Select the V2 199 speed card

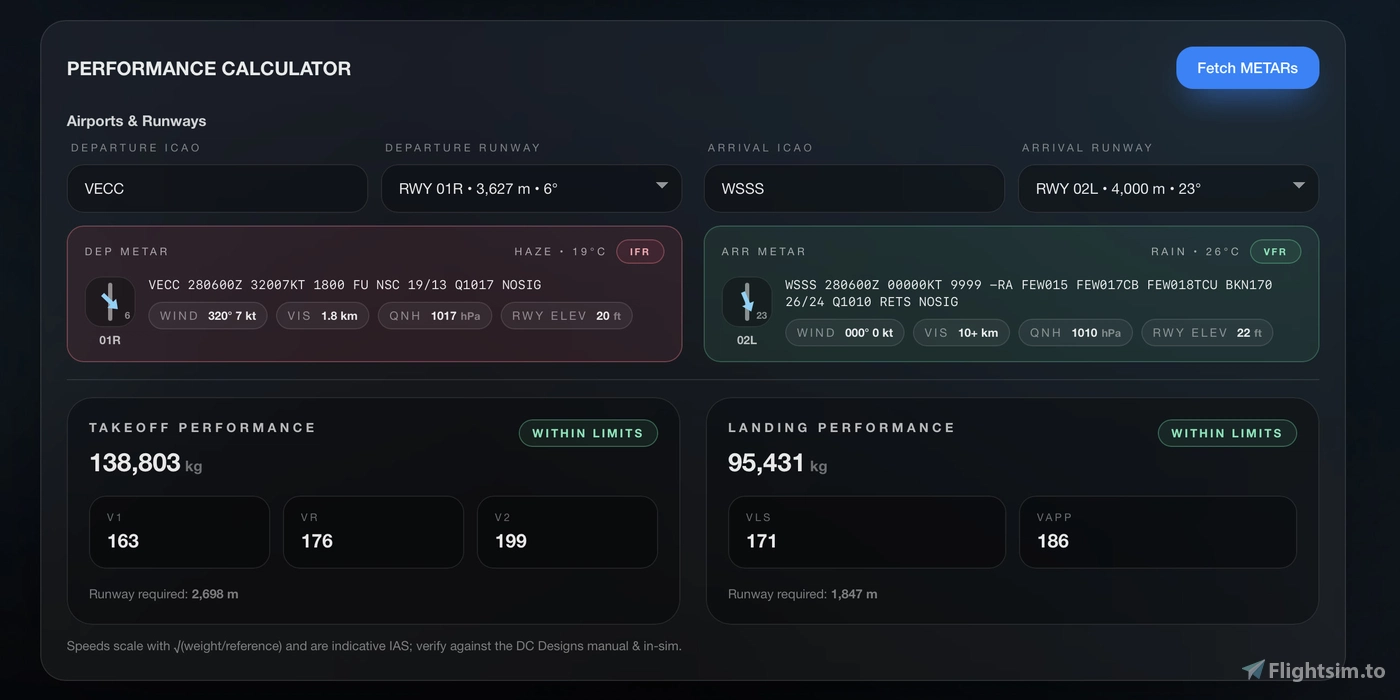[567, 532]
